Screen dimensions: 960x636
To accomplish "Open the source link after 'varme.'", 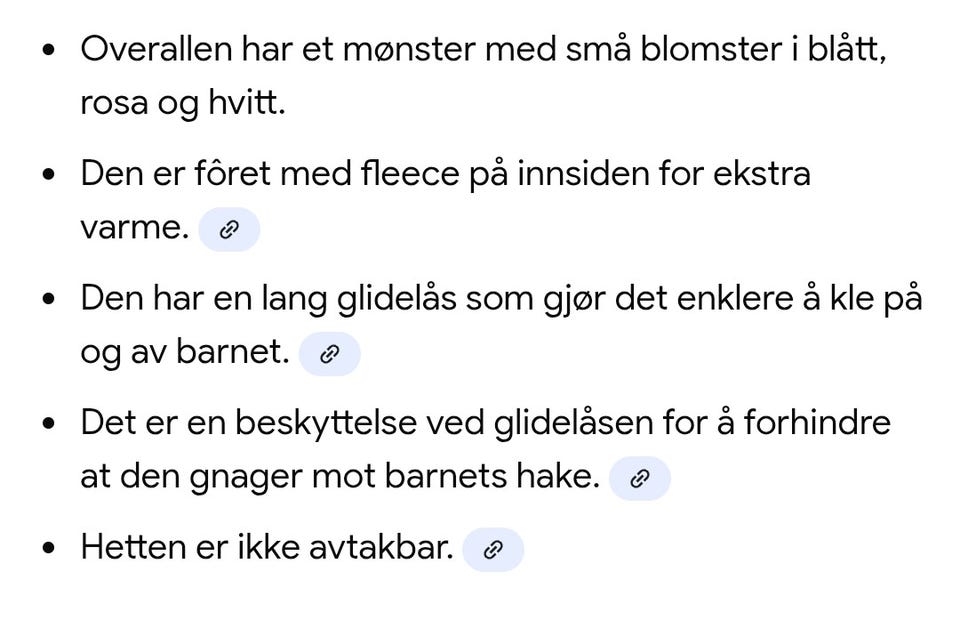I will [229, 230].
